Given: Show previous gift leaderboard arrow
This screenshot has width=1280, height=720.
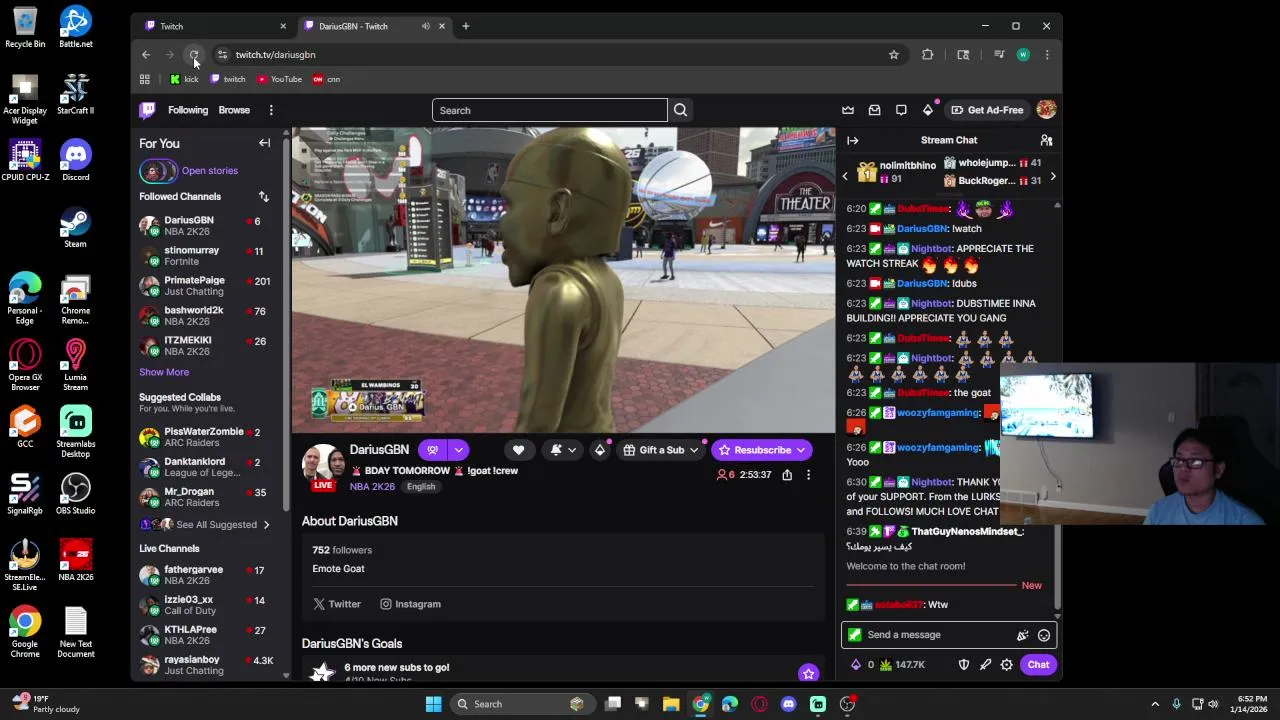Looking at the screenshot, I should [845, 177].
